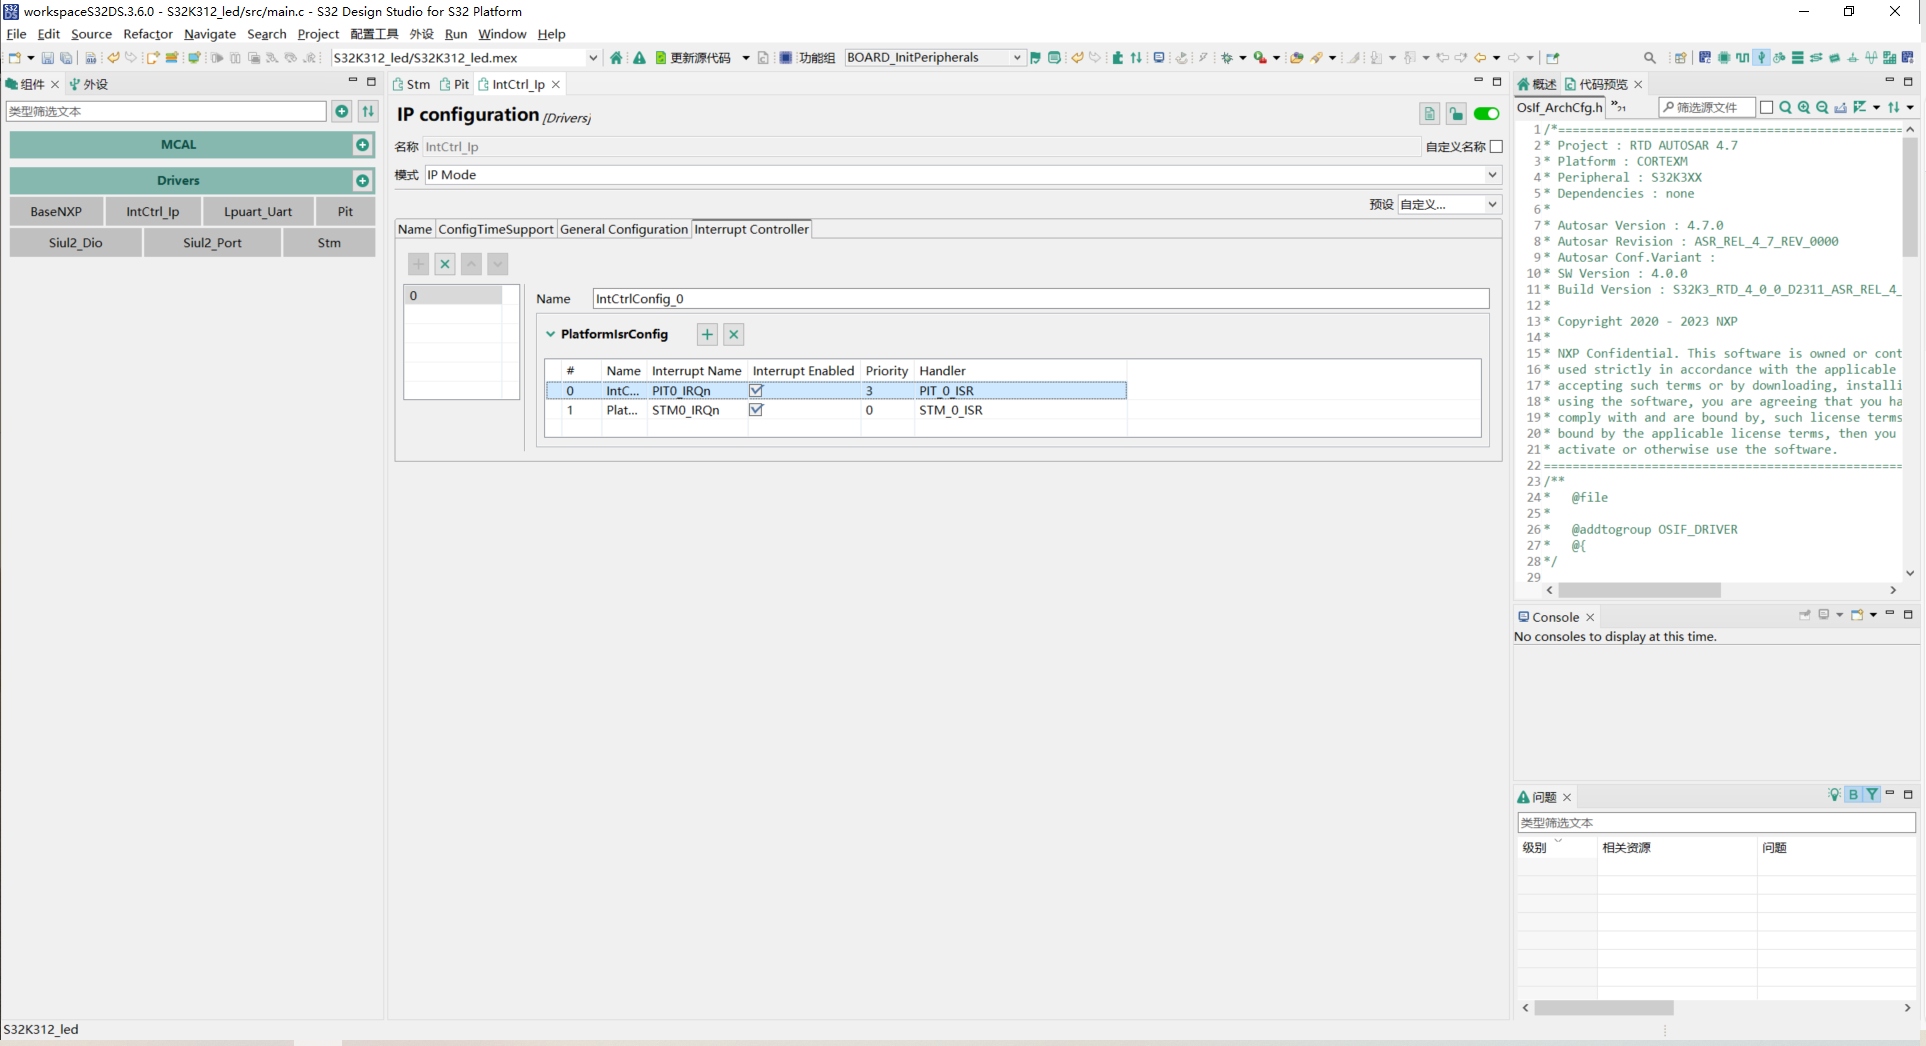This screenshot has height=1046, width=1926.
Task: Add a new PlatformIsrConfig row
Action: tap(706, 334)
